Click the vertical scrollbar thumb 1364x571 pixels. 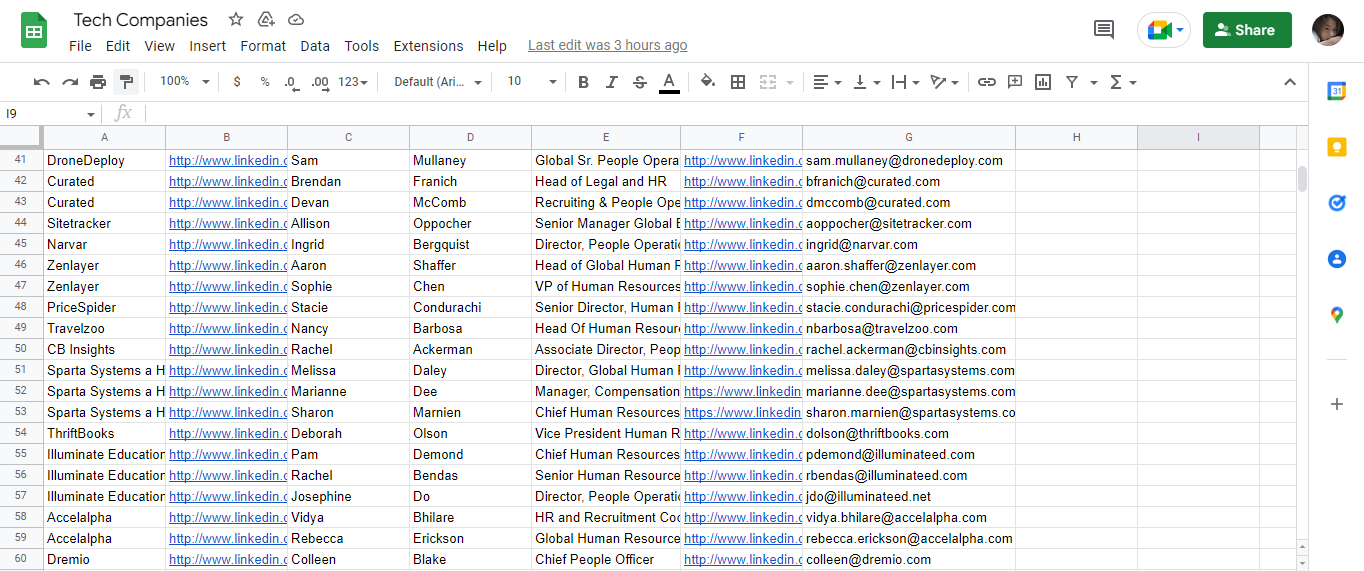[1302, 178]
